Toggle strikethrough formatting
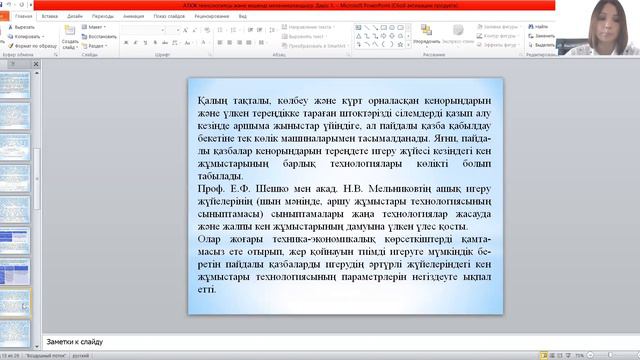The image size is (640, 360). pyautogui.click(x=165, y=42)
